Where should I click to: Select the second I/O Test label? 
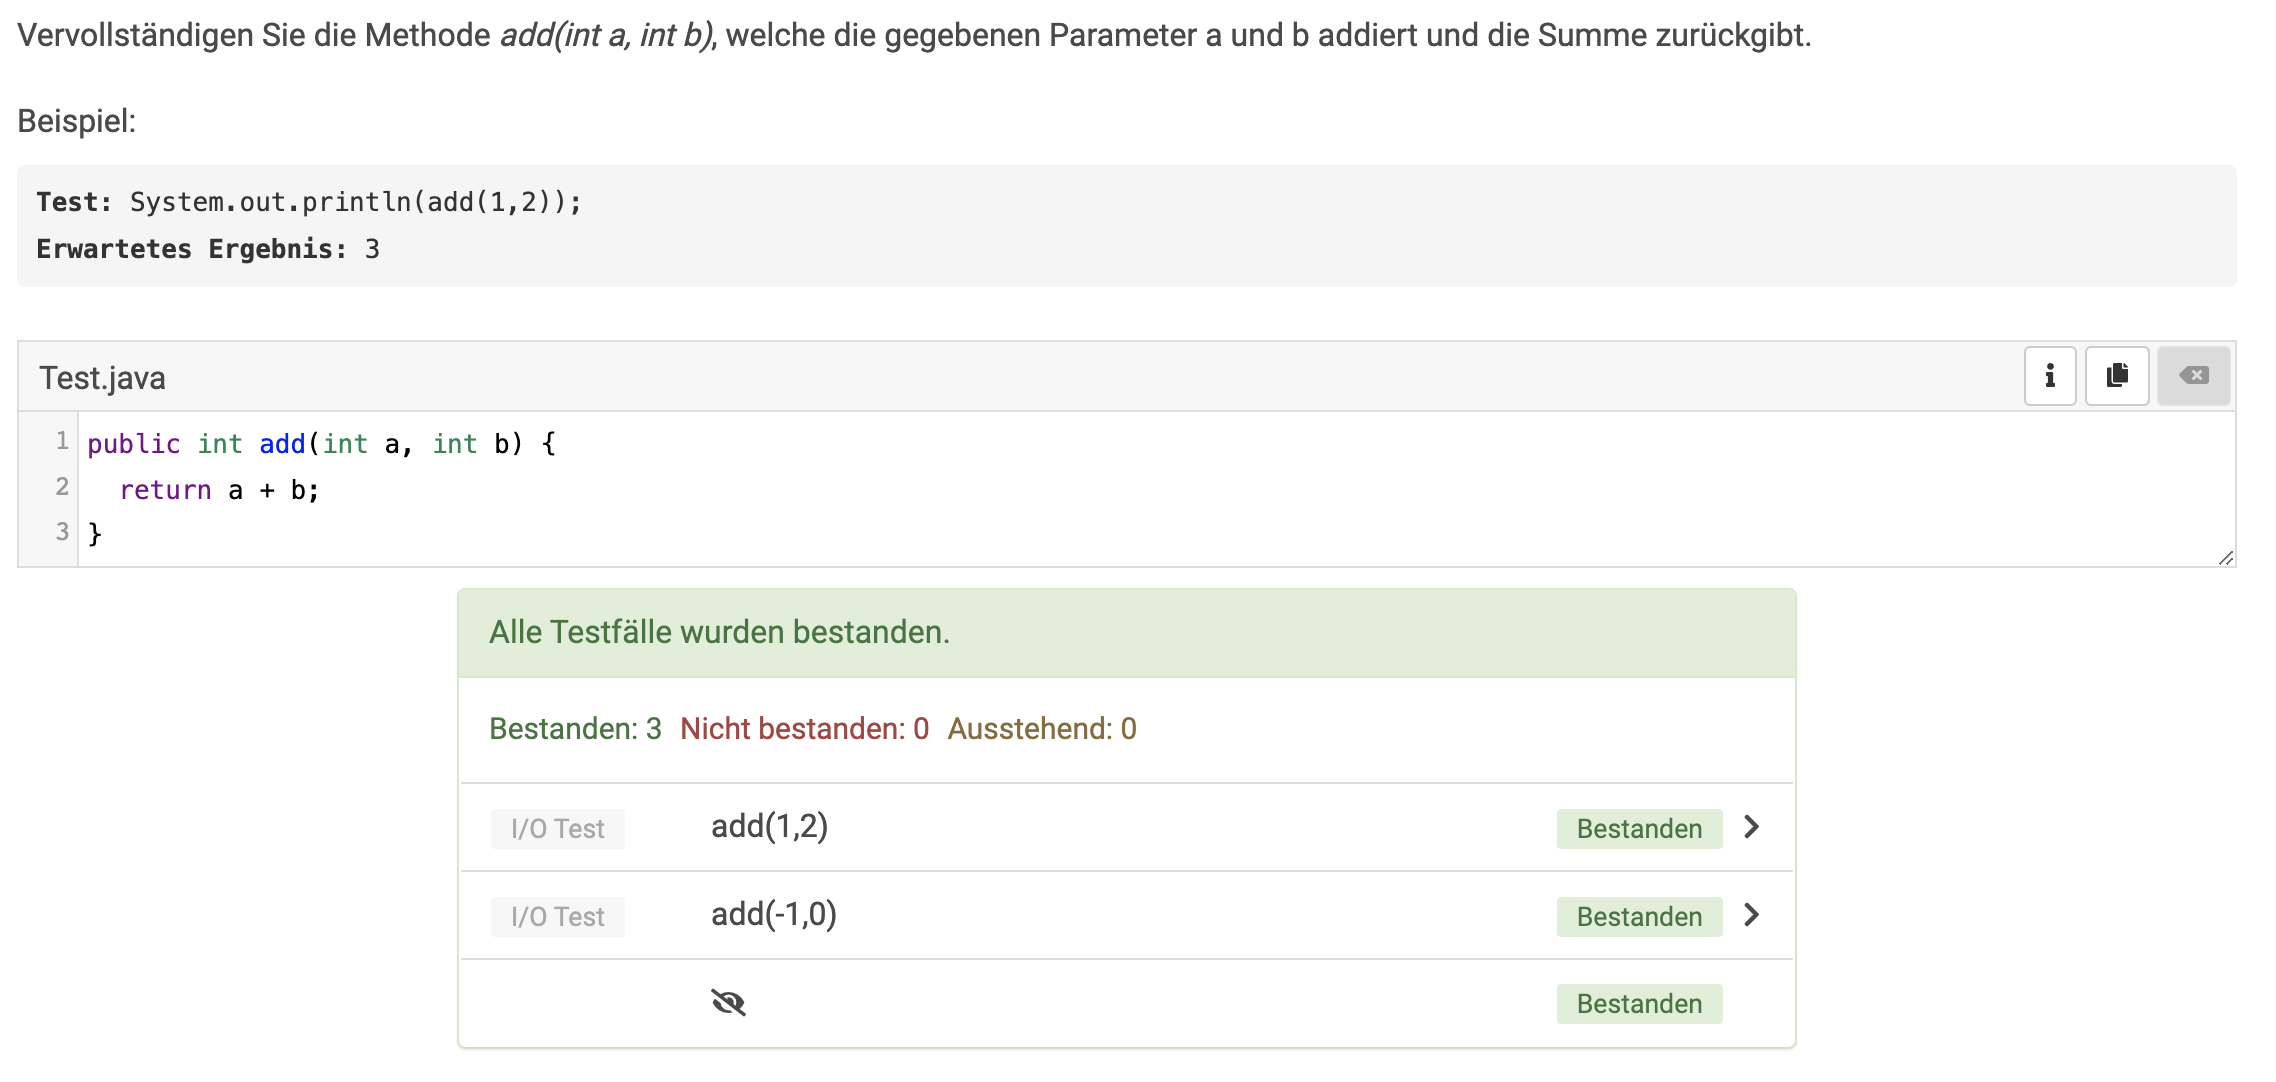(x=558, y=917)
